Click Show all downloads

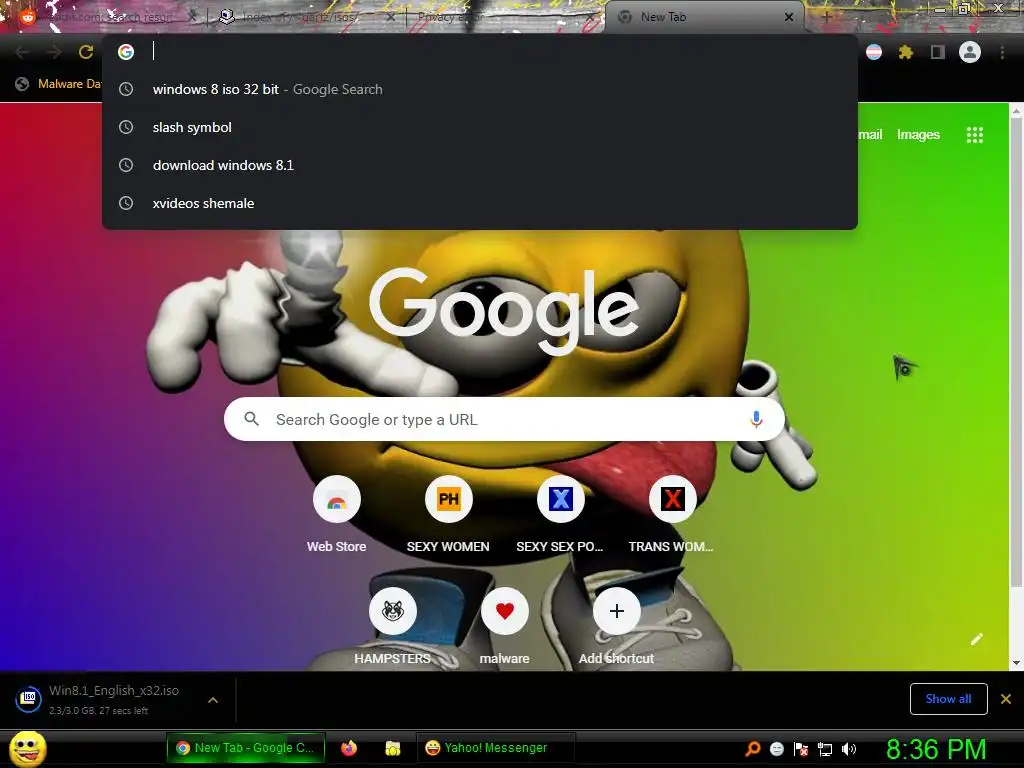[948, 699]
